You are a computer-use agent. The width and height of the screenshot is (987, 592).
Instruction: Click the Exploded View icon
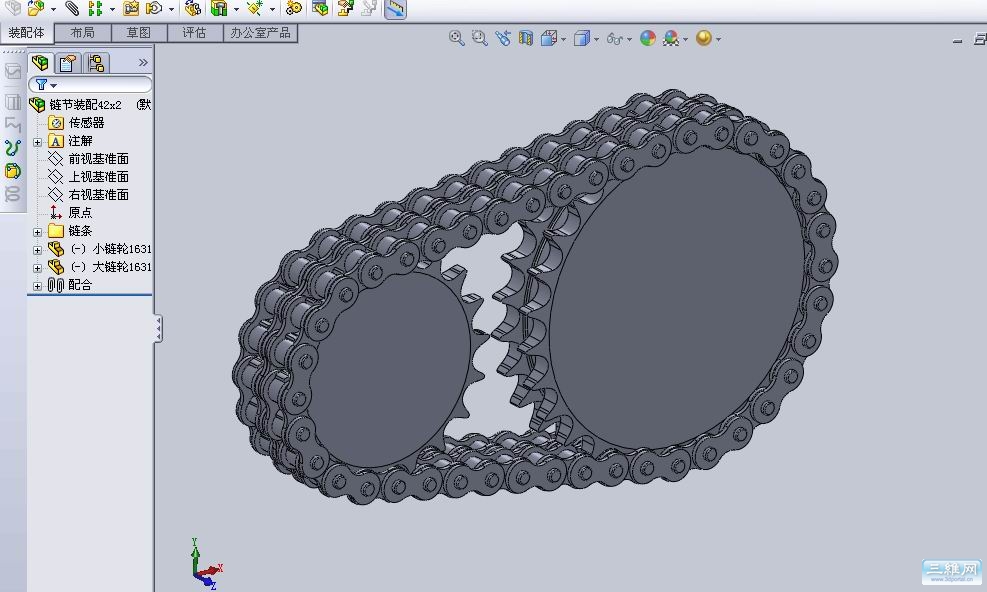click(x=346, y=8)
